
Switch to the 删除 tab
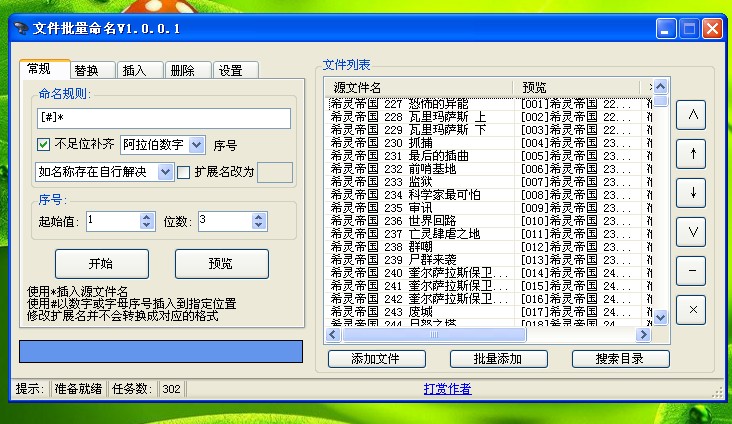[x=182, y=70]
